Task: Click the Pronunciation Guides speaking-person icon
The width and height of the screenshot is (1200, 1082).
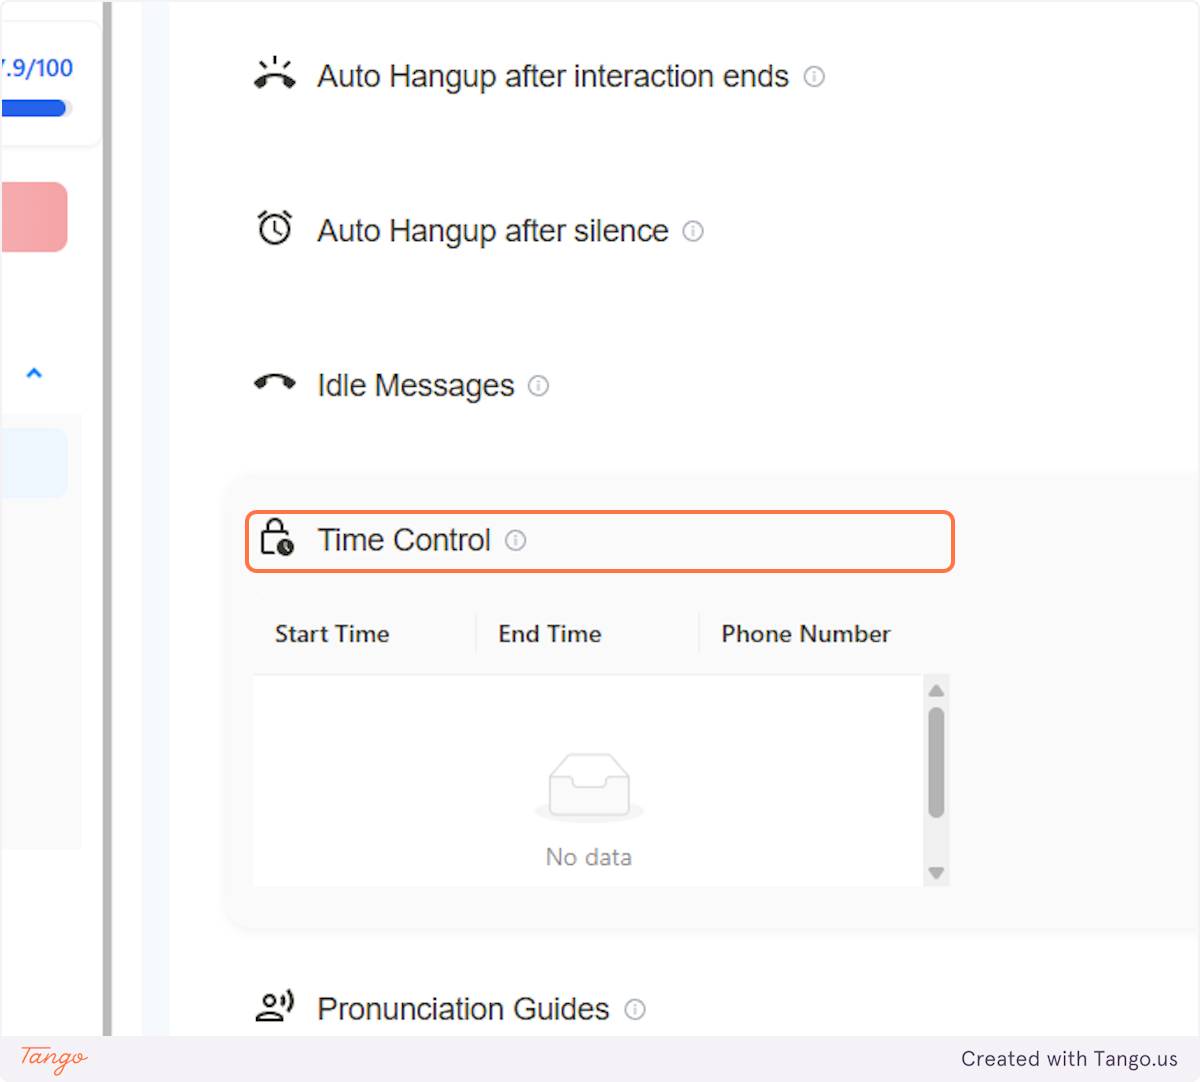Action: 274,1006
